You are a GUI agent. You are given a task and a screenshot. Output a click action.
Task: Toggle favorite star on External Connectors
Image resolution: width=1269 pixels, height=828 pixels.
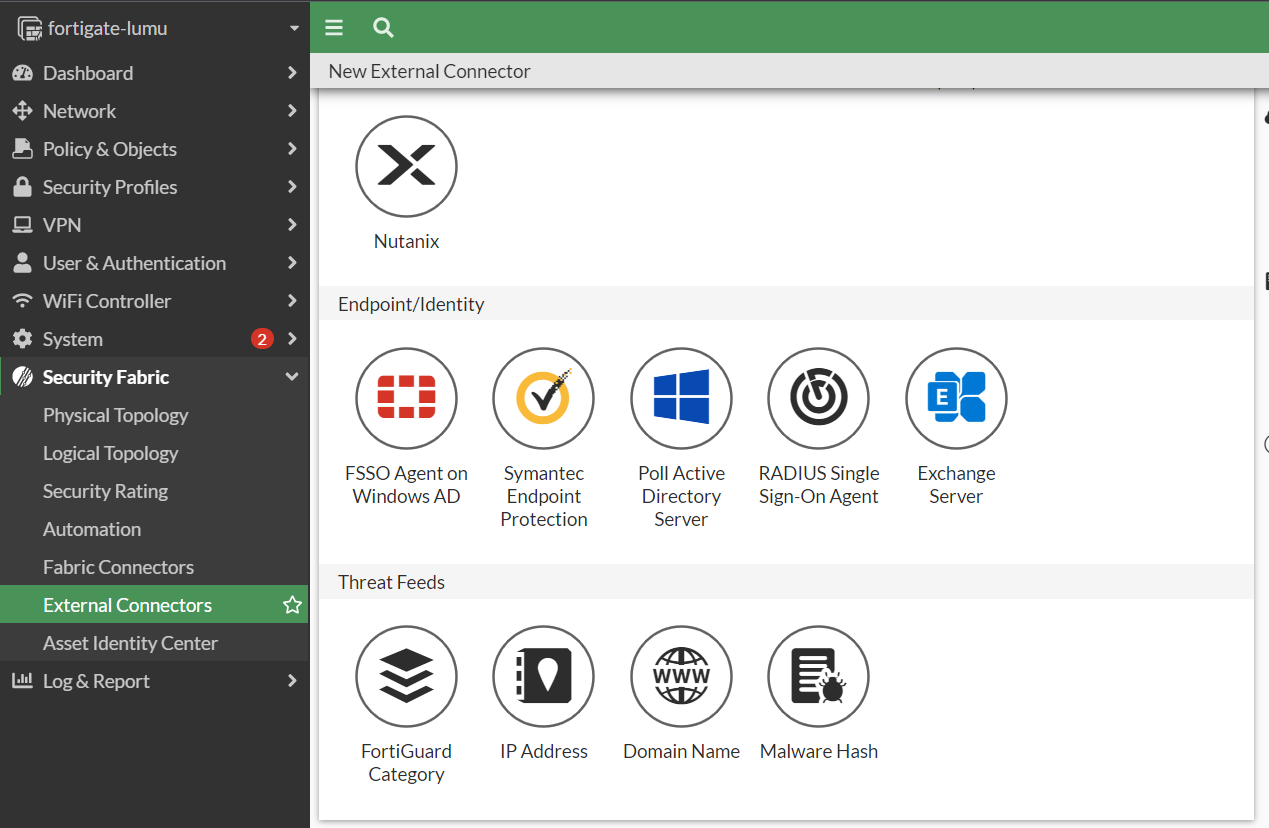(x=292, y=605)
